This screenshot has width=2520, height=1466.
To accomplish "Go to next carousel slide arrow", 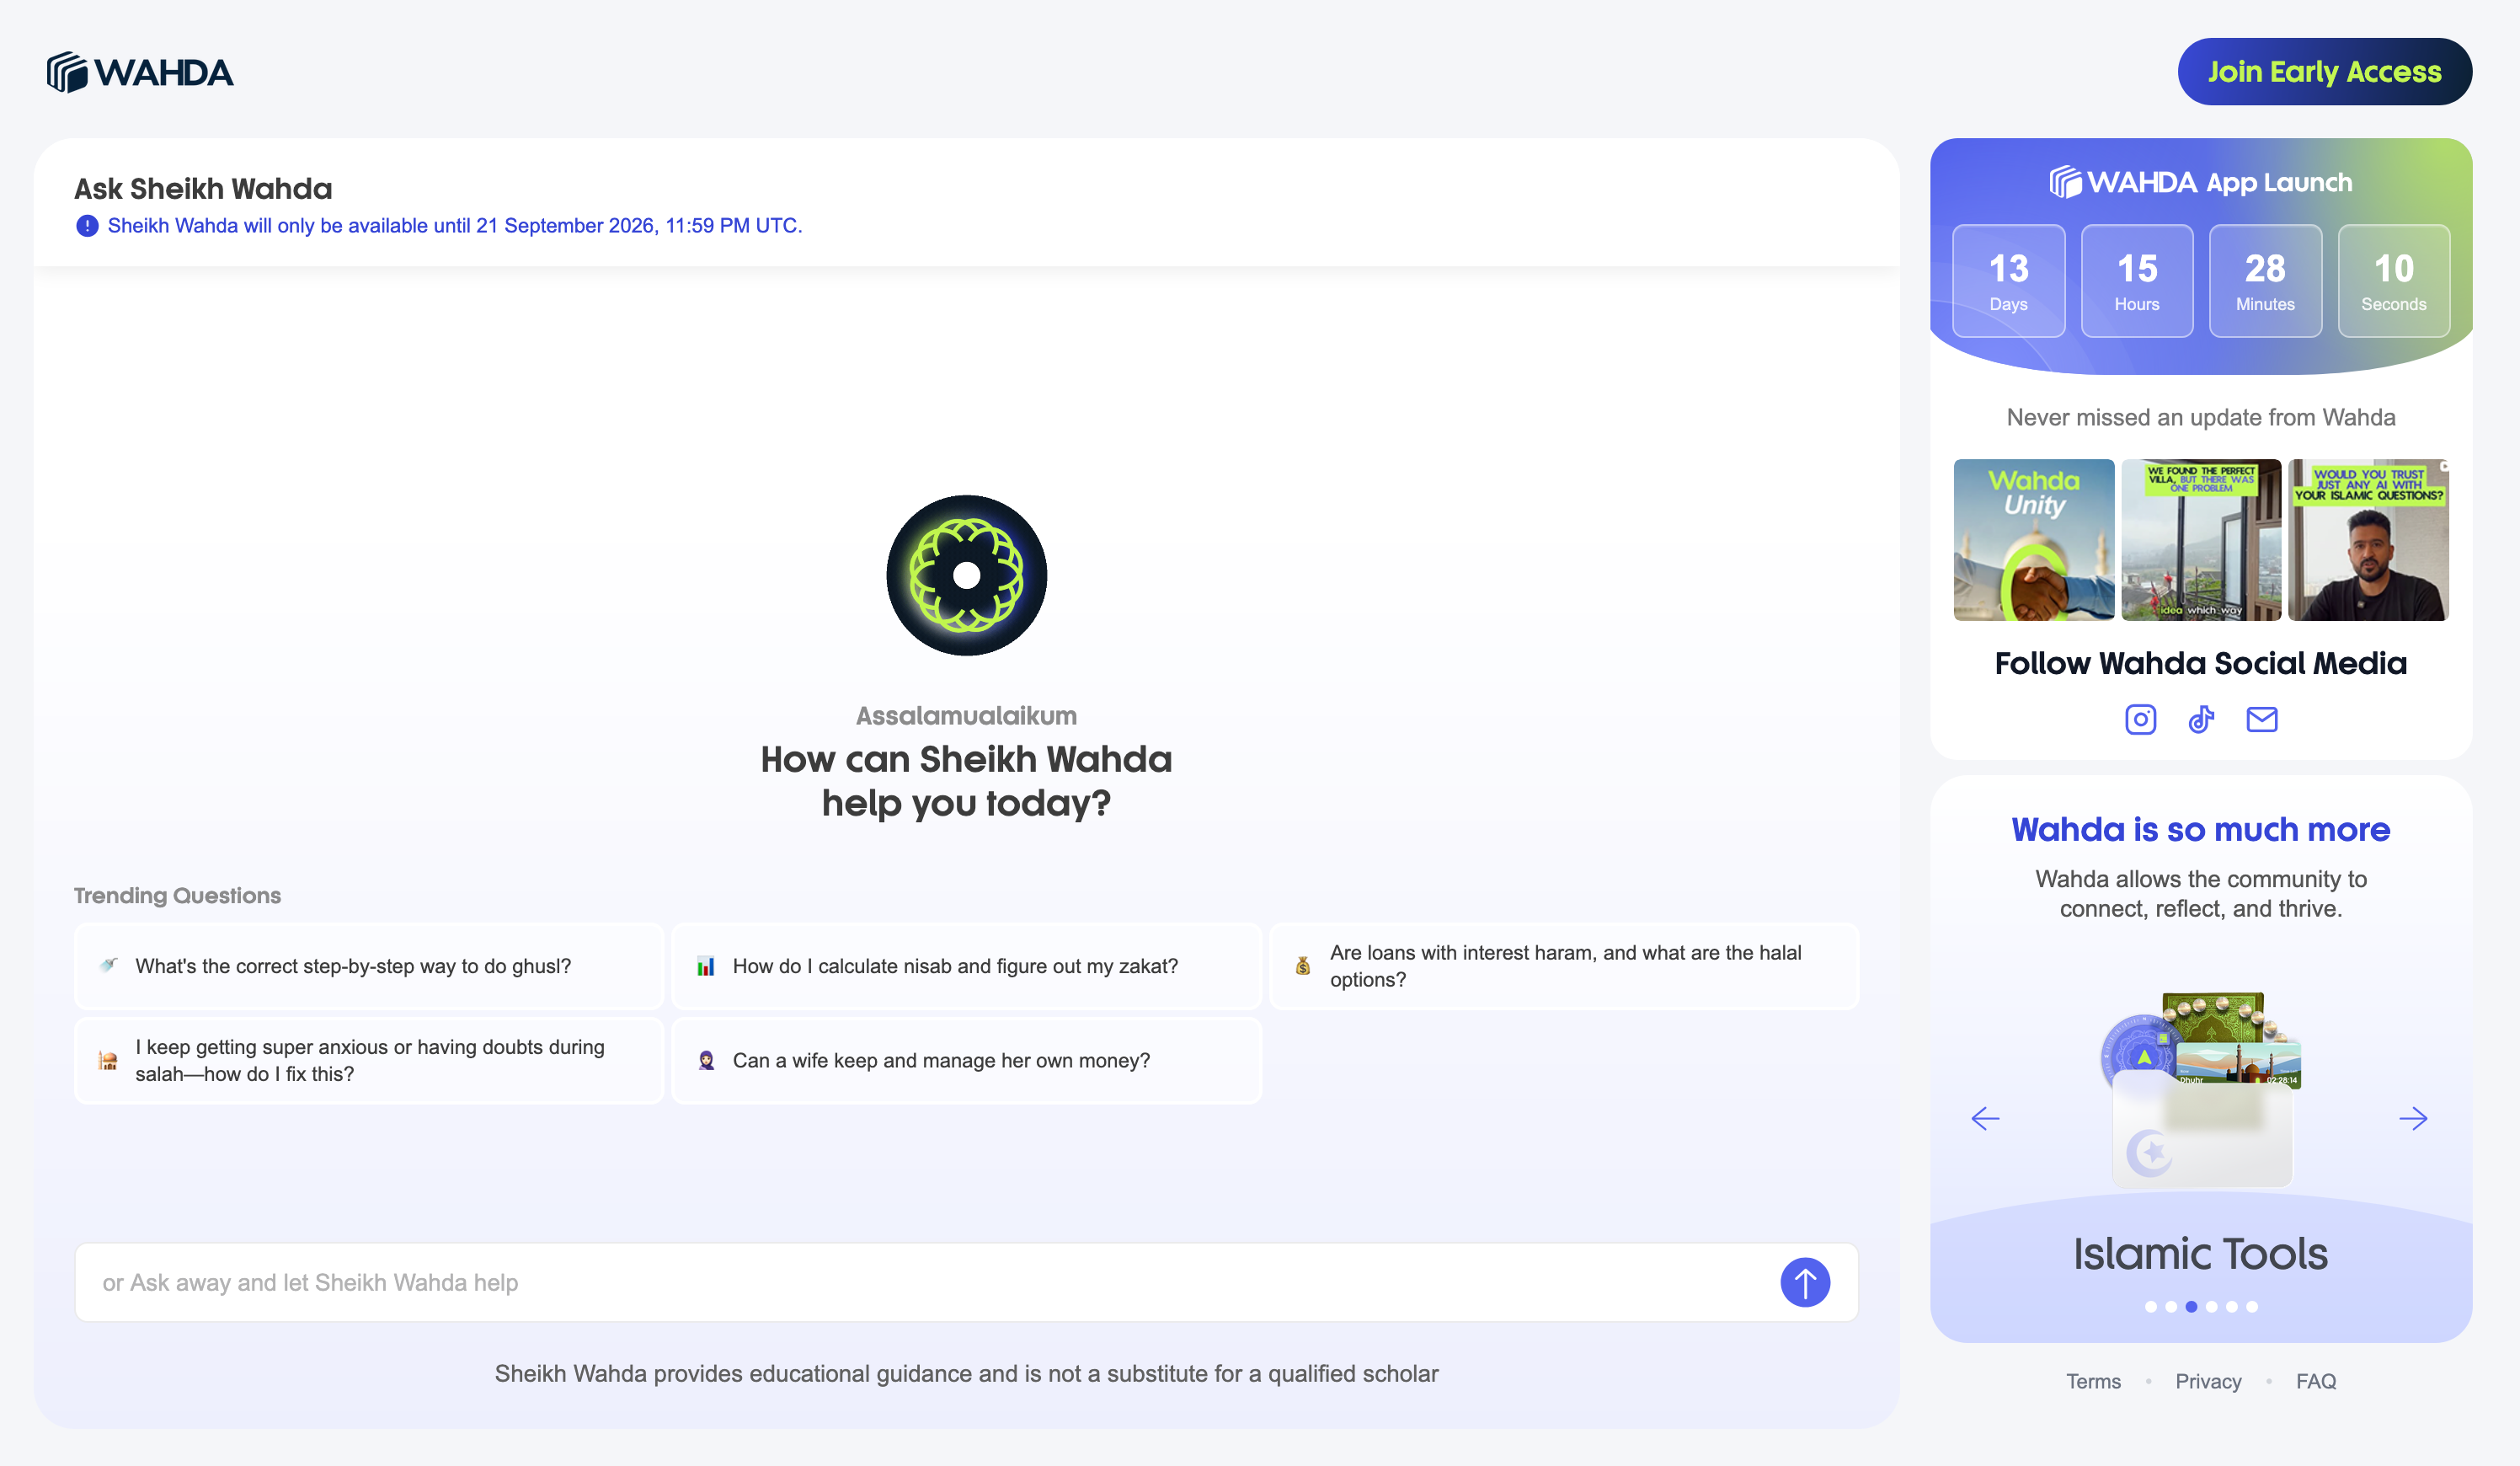I will pyautogui.click(x=2413, y=1118).
